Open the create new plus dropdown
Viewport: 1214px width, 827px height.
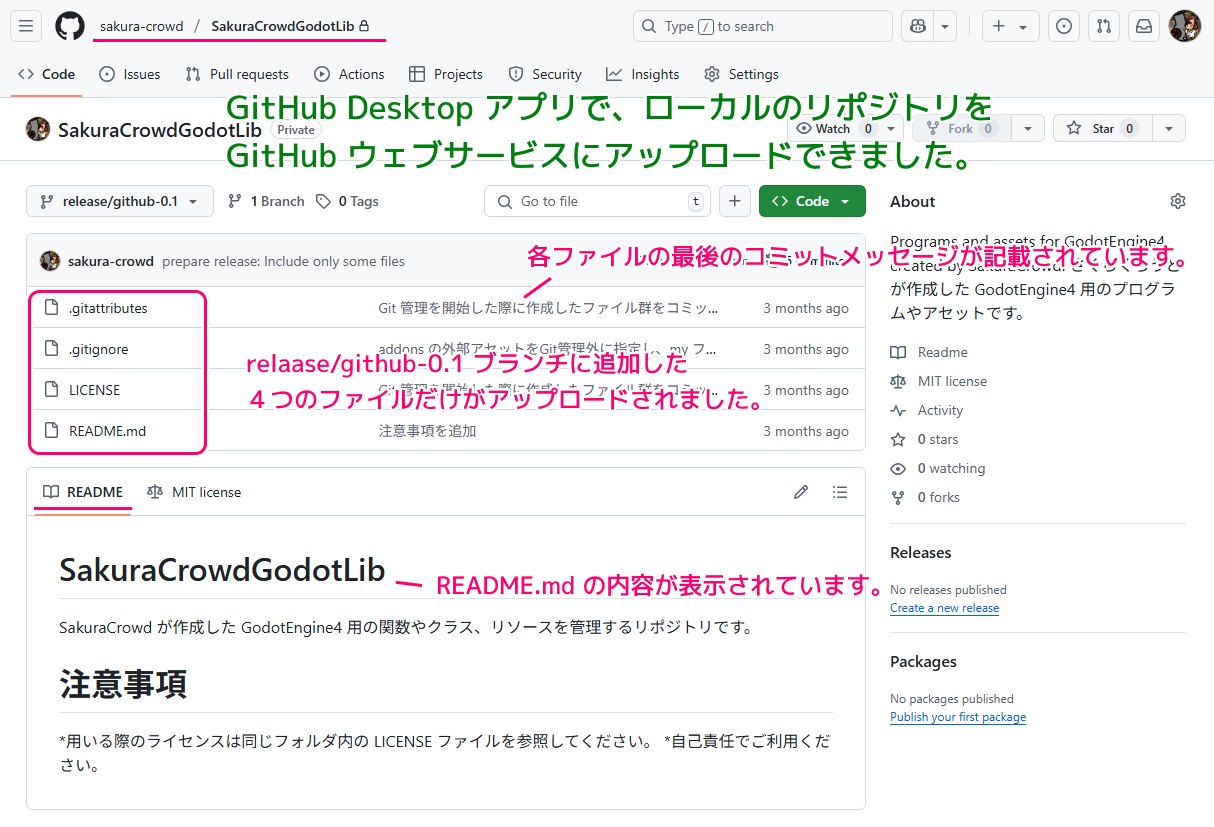click(1010, 27)
